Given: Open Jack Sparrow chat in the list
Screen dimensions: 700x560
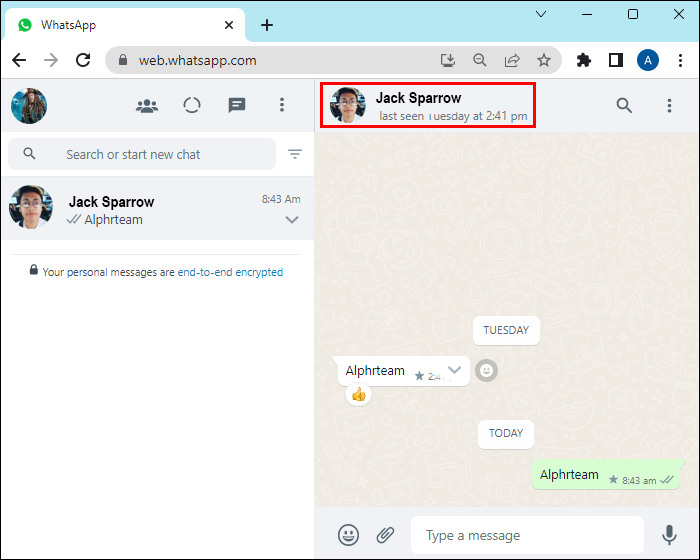Looking at the screenshot, I should pos(158,208).
